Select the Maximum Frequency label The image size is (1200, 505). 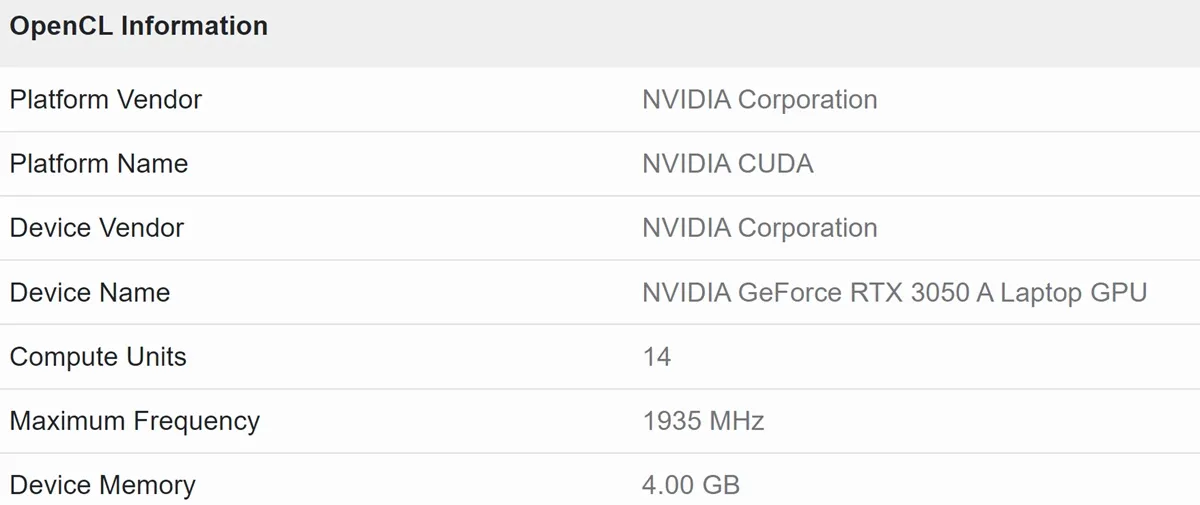click(x=135, y=421)
